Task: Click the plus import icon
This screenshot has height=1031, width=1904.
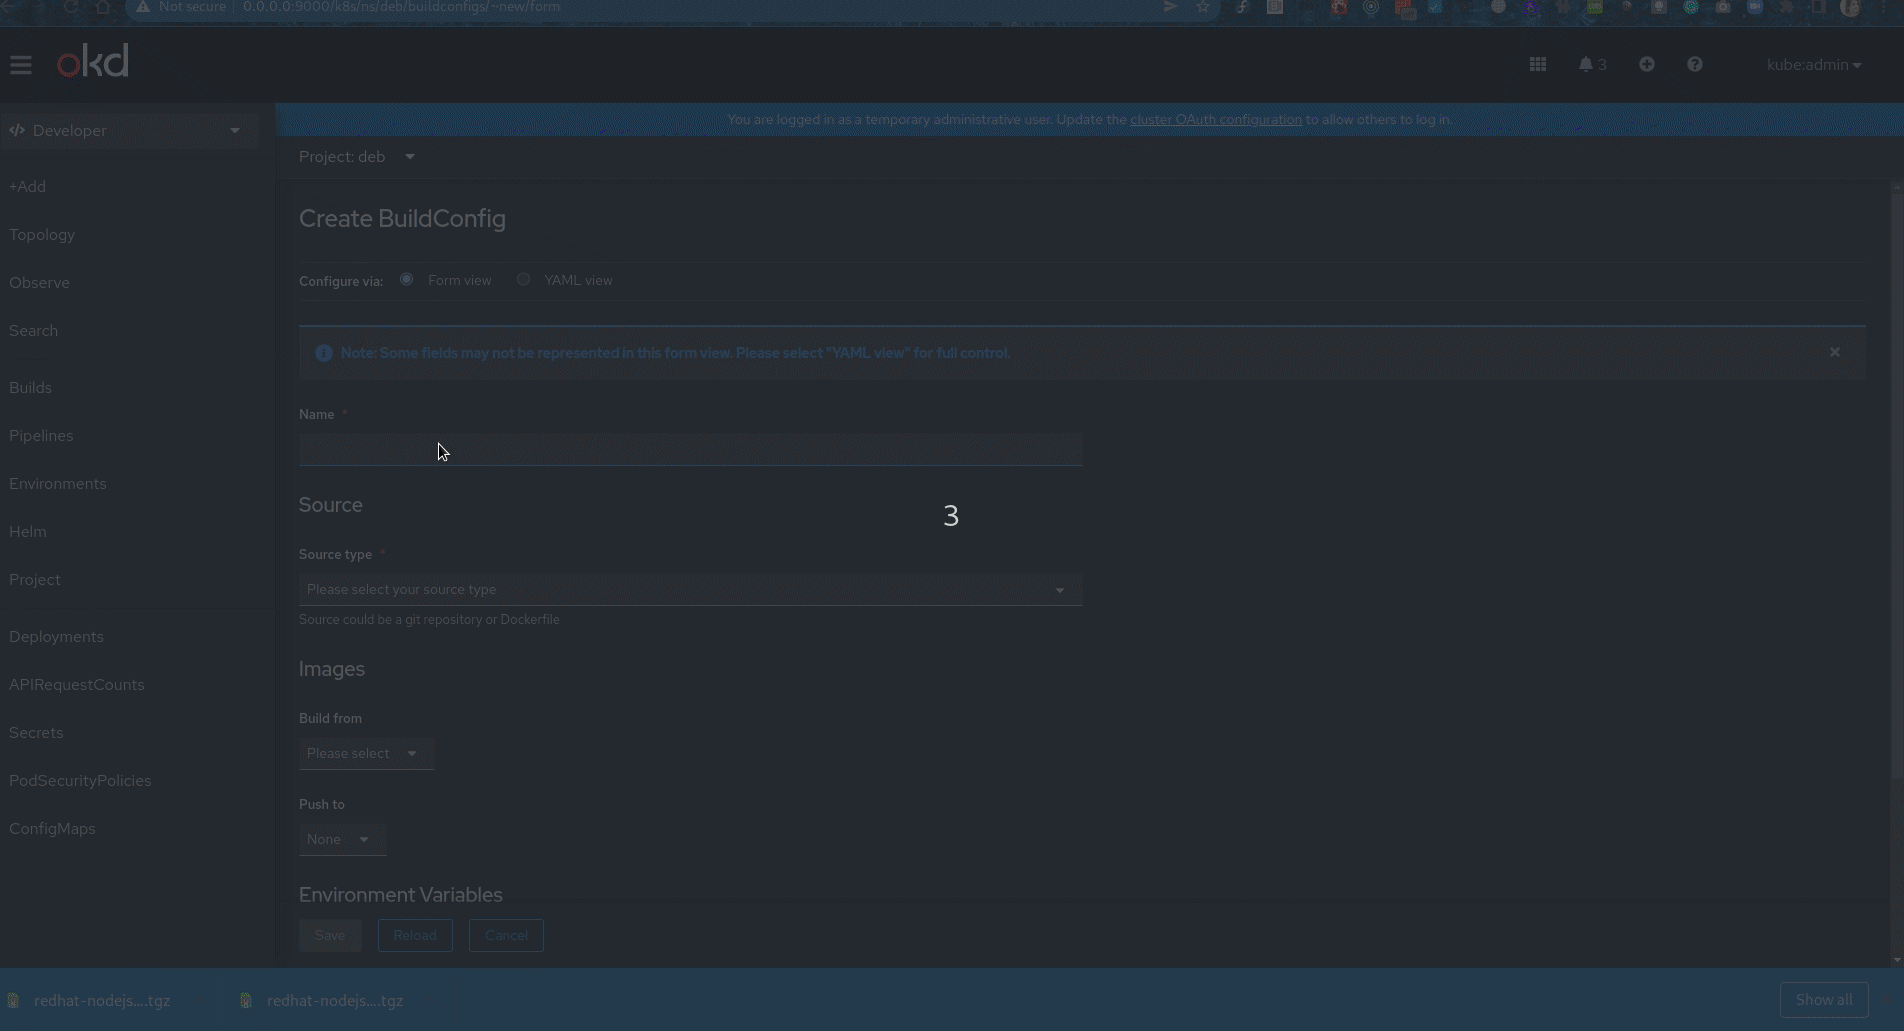Action: pyautogui.click(x=1646, y=64)
